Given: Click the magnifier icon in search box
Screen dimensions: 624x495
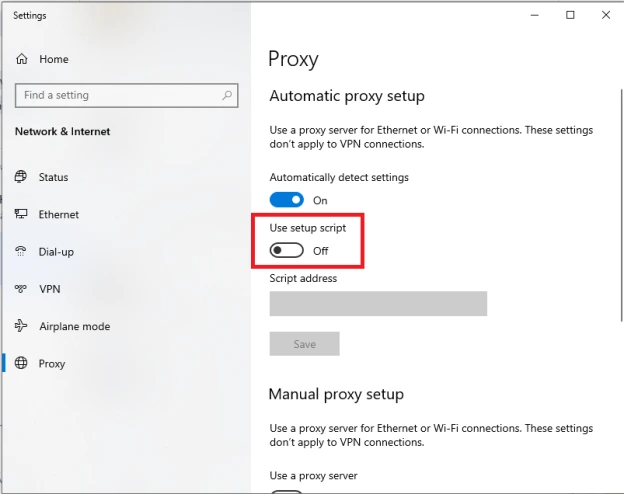Looking at the screenshot, I should click(228, 95).
